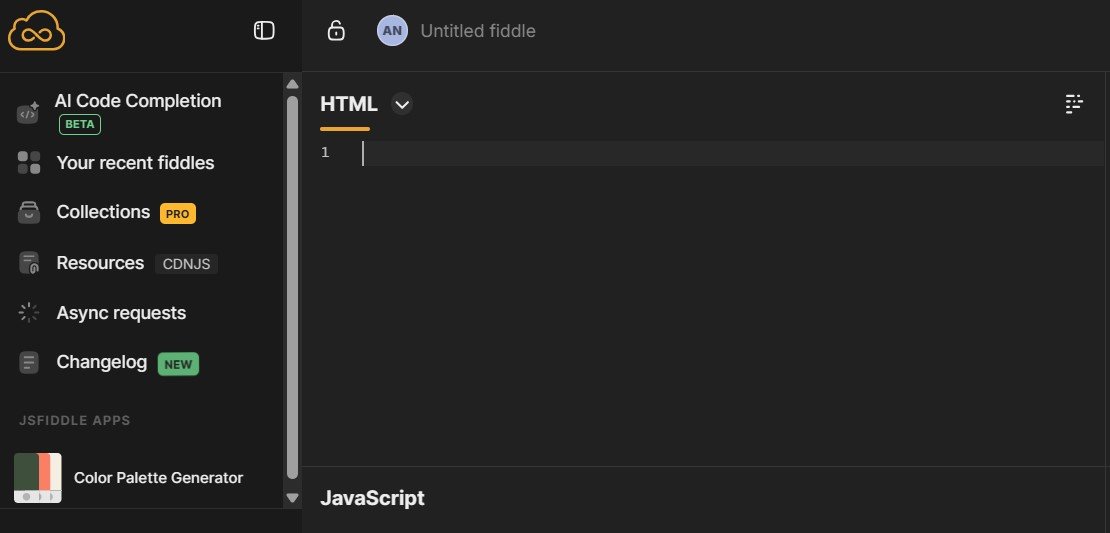Click the tidy code icon
This screenshot has height=533, width=1110.
(x=1074, y=104)
